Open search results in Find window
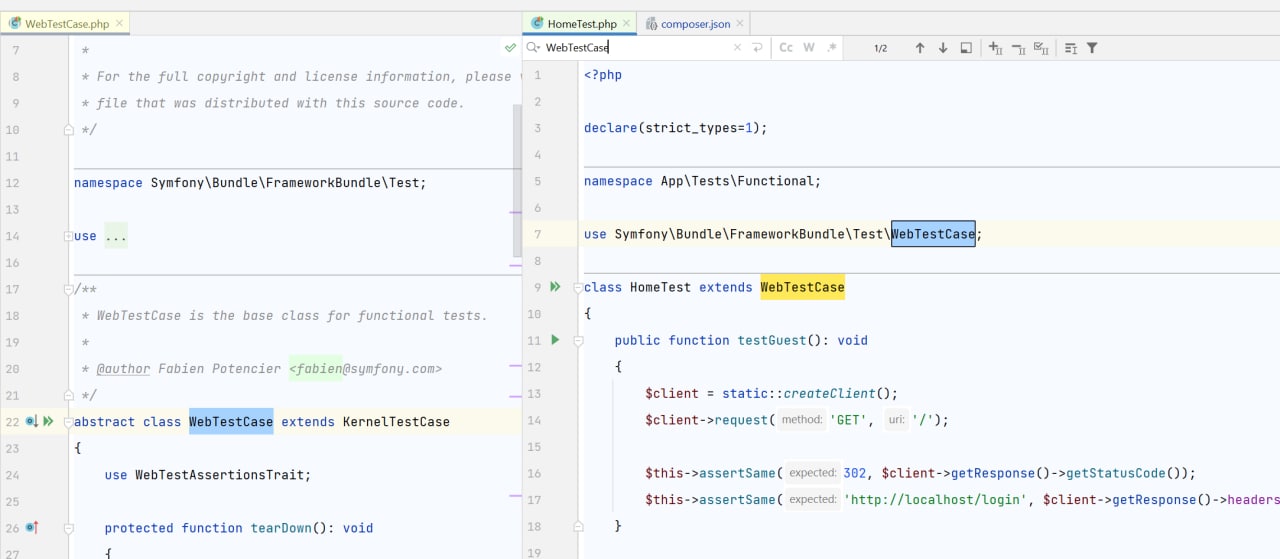 click(965, 48)
